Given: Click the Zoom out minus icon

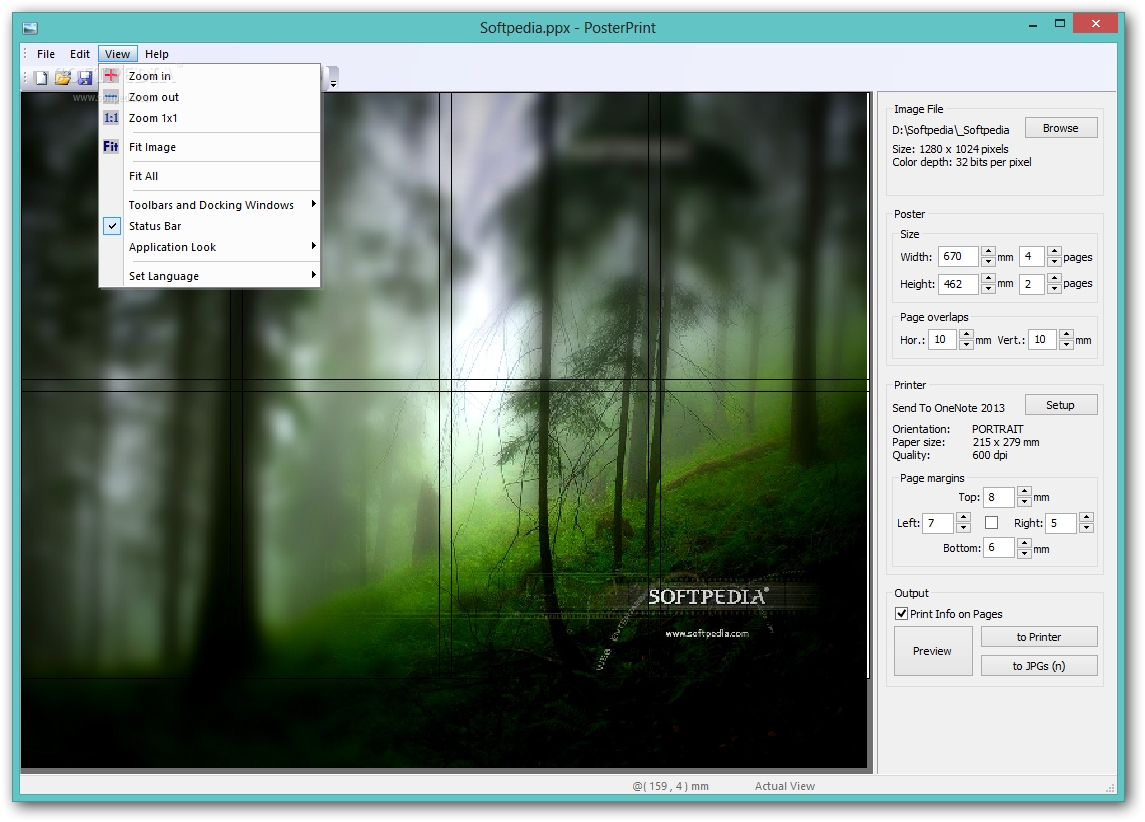Looking at the screenshot, I should (x=111, y=97).
